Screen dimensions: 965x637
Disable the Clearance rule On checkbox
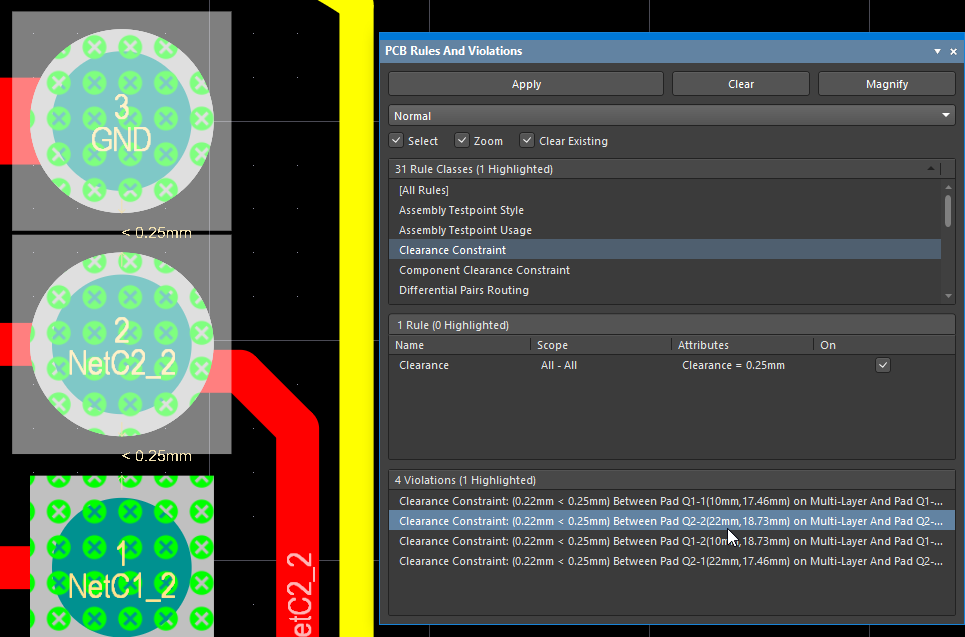882,365
